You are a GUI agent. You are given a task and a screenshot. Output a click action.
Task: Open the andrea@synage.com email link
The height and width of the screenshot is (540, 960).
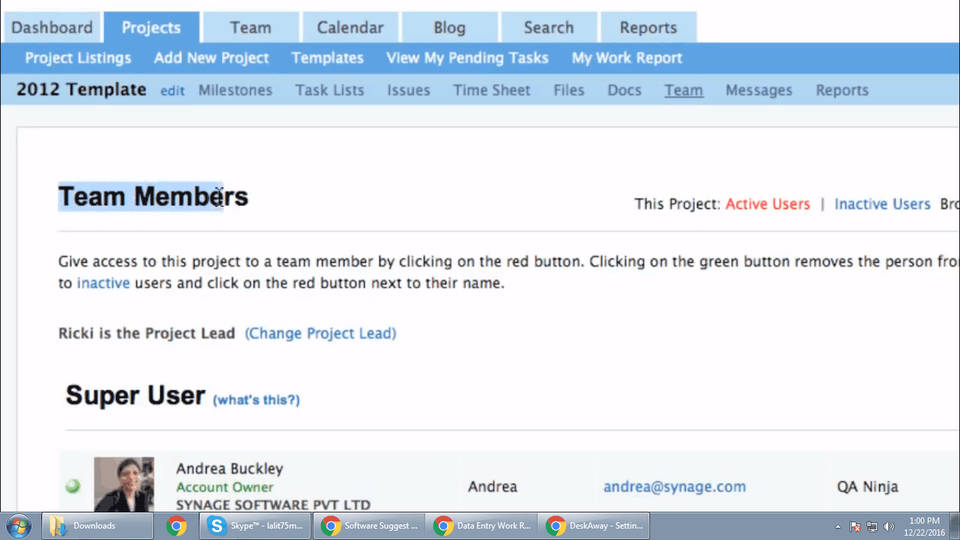pos(674,487)
